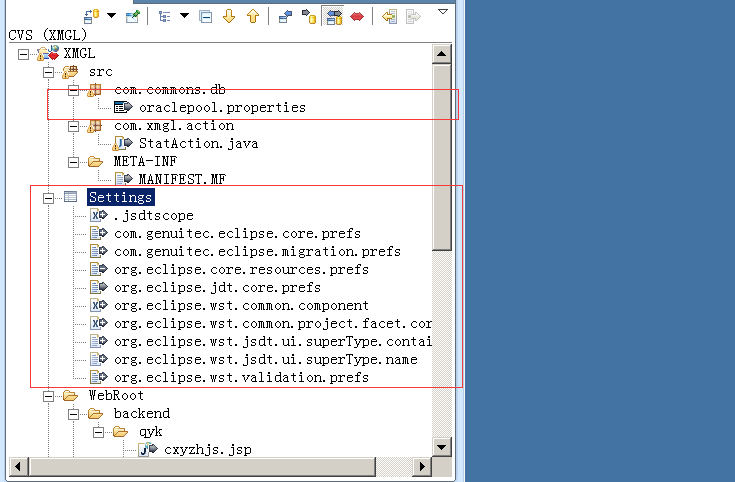Collapse the META-INF folder
This screenshot has width=735, height=482.
73,162
